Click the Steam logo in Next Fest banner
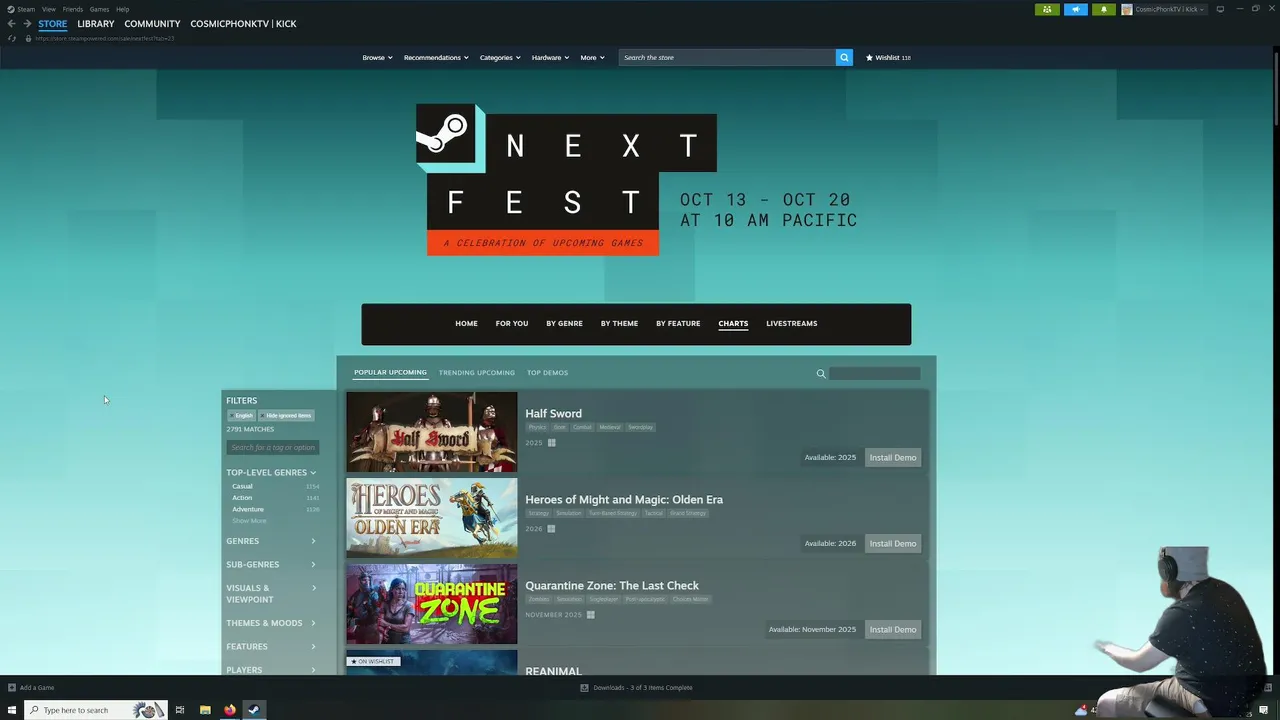Image resolution: width=1280 pixels, height=720 pixels. 446,133
